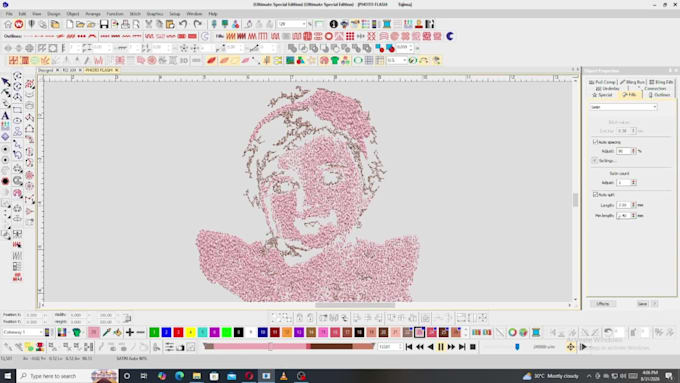Viewport: 680px width, 383px height.
Task: Click the red circular W icon
Action: point(19,24)
